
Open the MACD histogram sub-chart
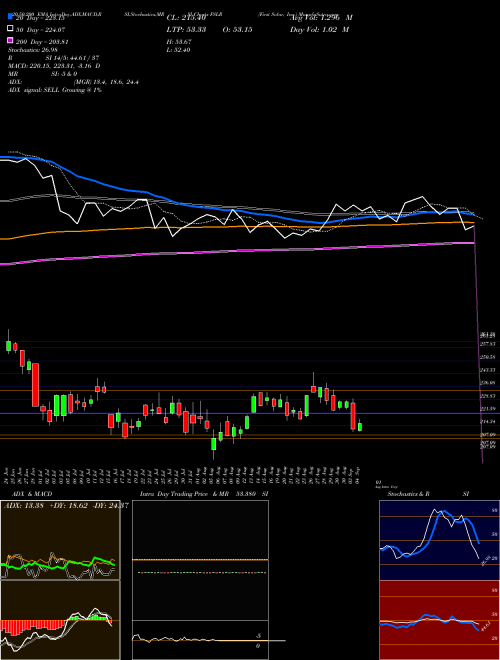(x=60, y=620)
